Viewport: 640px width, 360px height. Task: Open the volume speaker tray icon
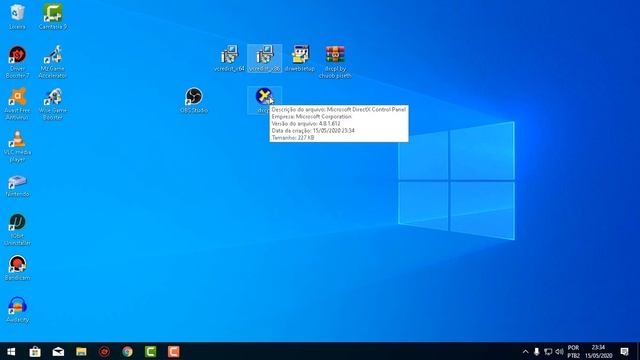560,351
